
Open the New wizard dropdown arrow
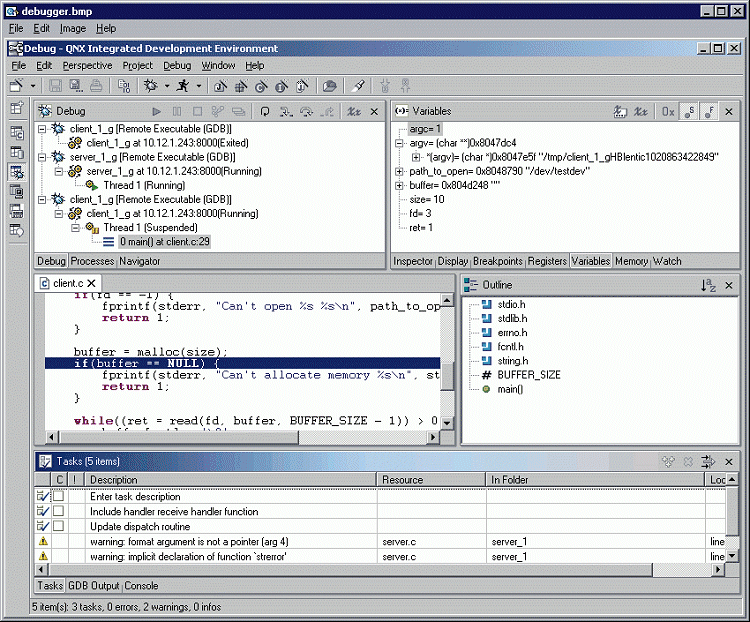point(33,86)
